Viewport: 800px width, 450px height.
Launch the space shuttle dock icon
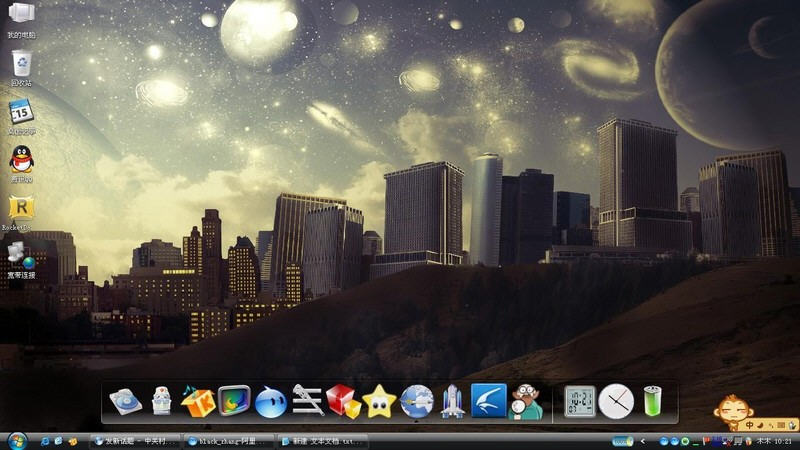[452, 402]
